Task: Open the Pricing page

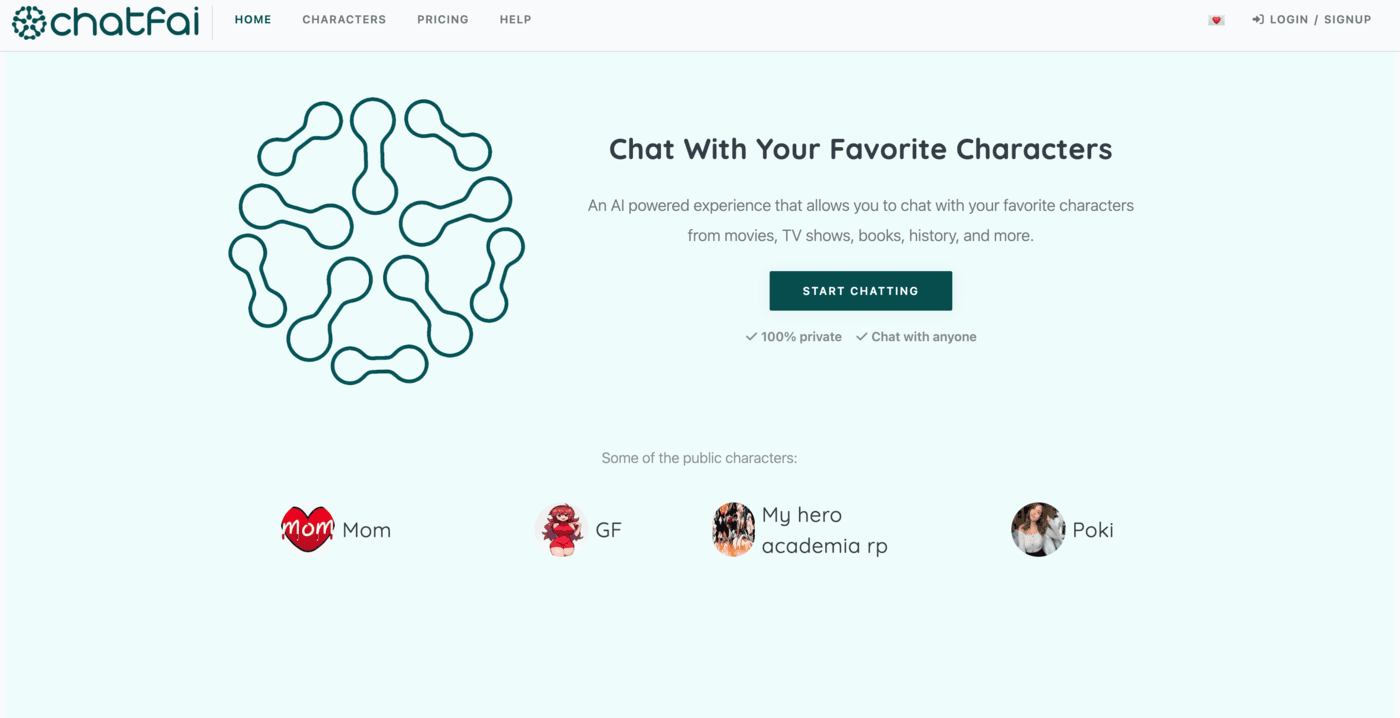Action: click(443, 20)
